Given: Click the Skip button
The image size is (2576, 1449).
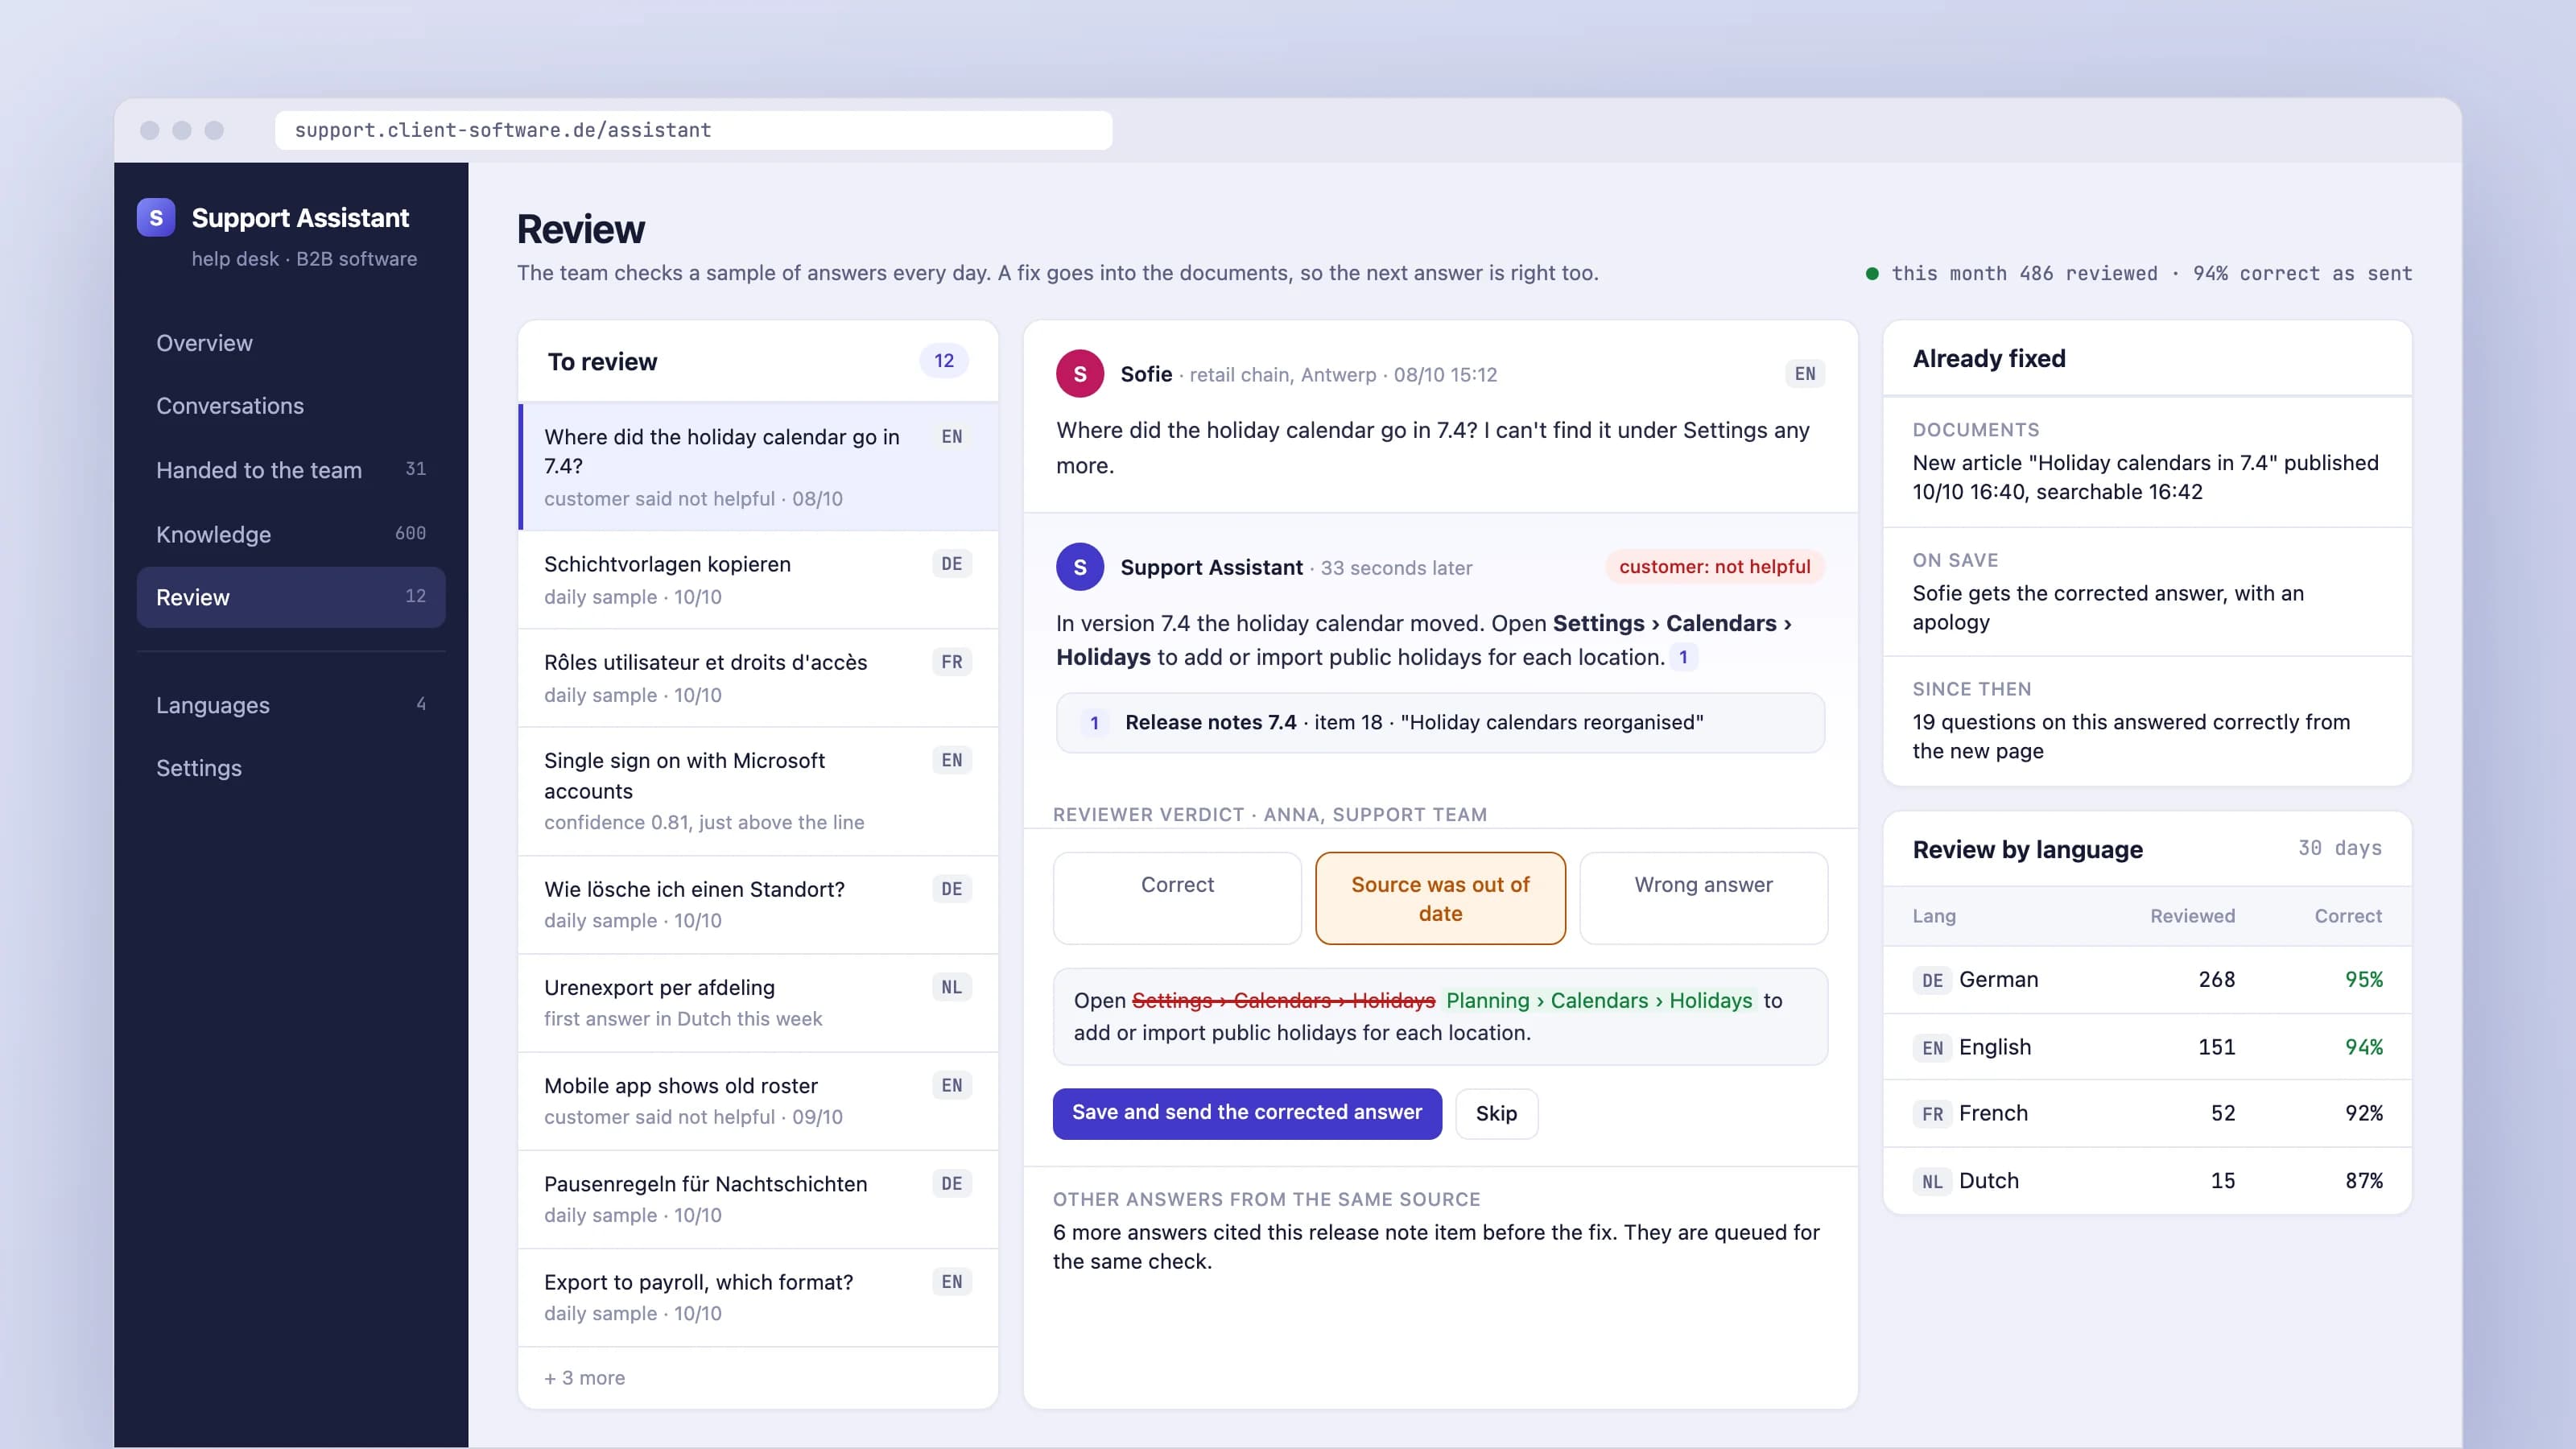Looking at the screenshot, I should [1496, 1113].
